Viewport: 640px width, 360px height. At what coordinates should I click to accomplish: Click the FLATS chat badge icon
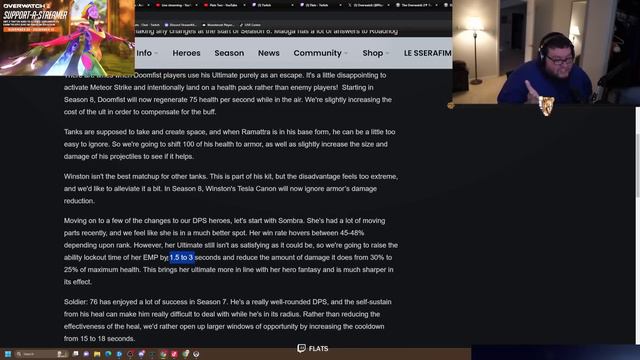(301, 348)
